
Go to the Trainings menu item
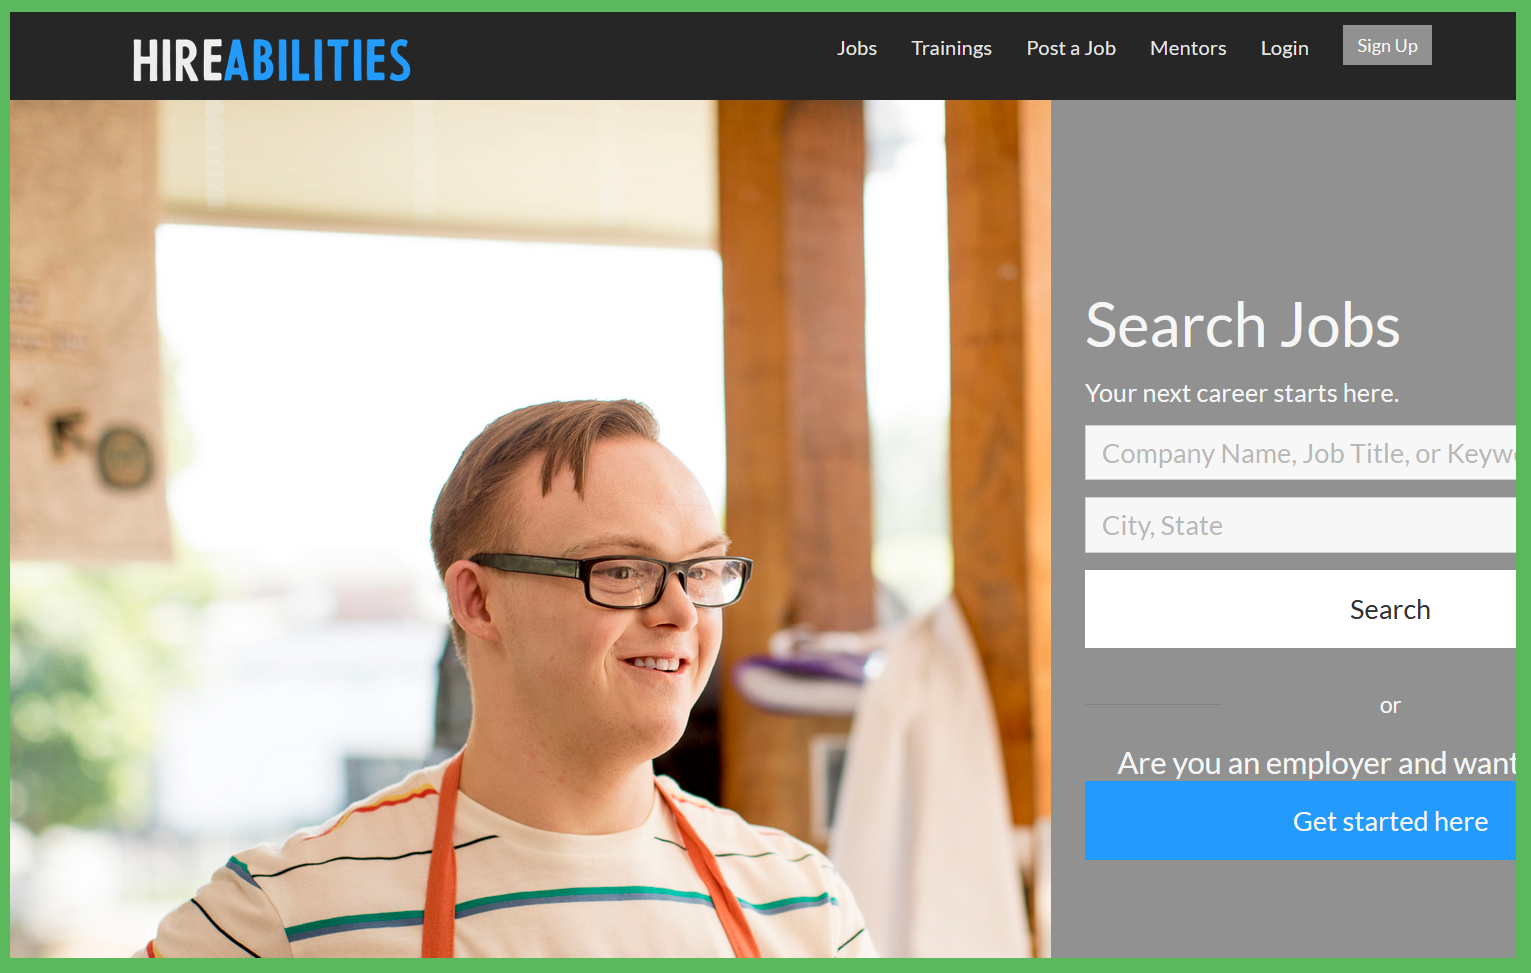(951, 48)
